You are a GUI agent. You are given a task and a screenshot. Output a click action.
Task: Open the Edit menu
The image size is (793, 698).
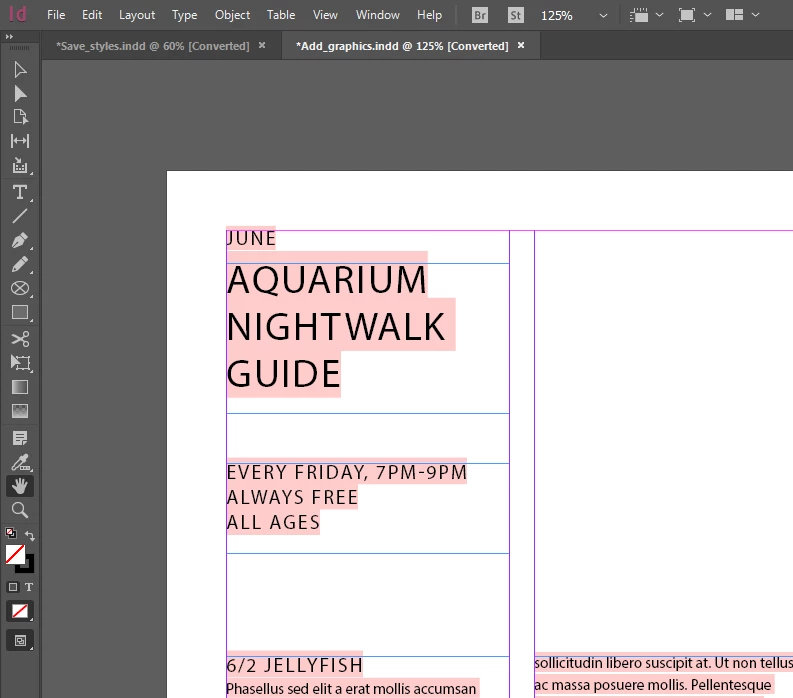point(92,15)
